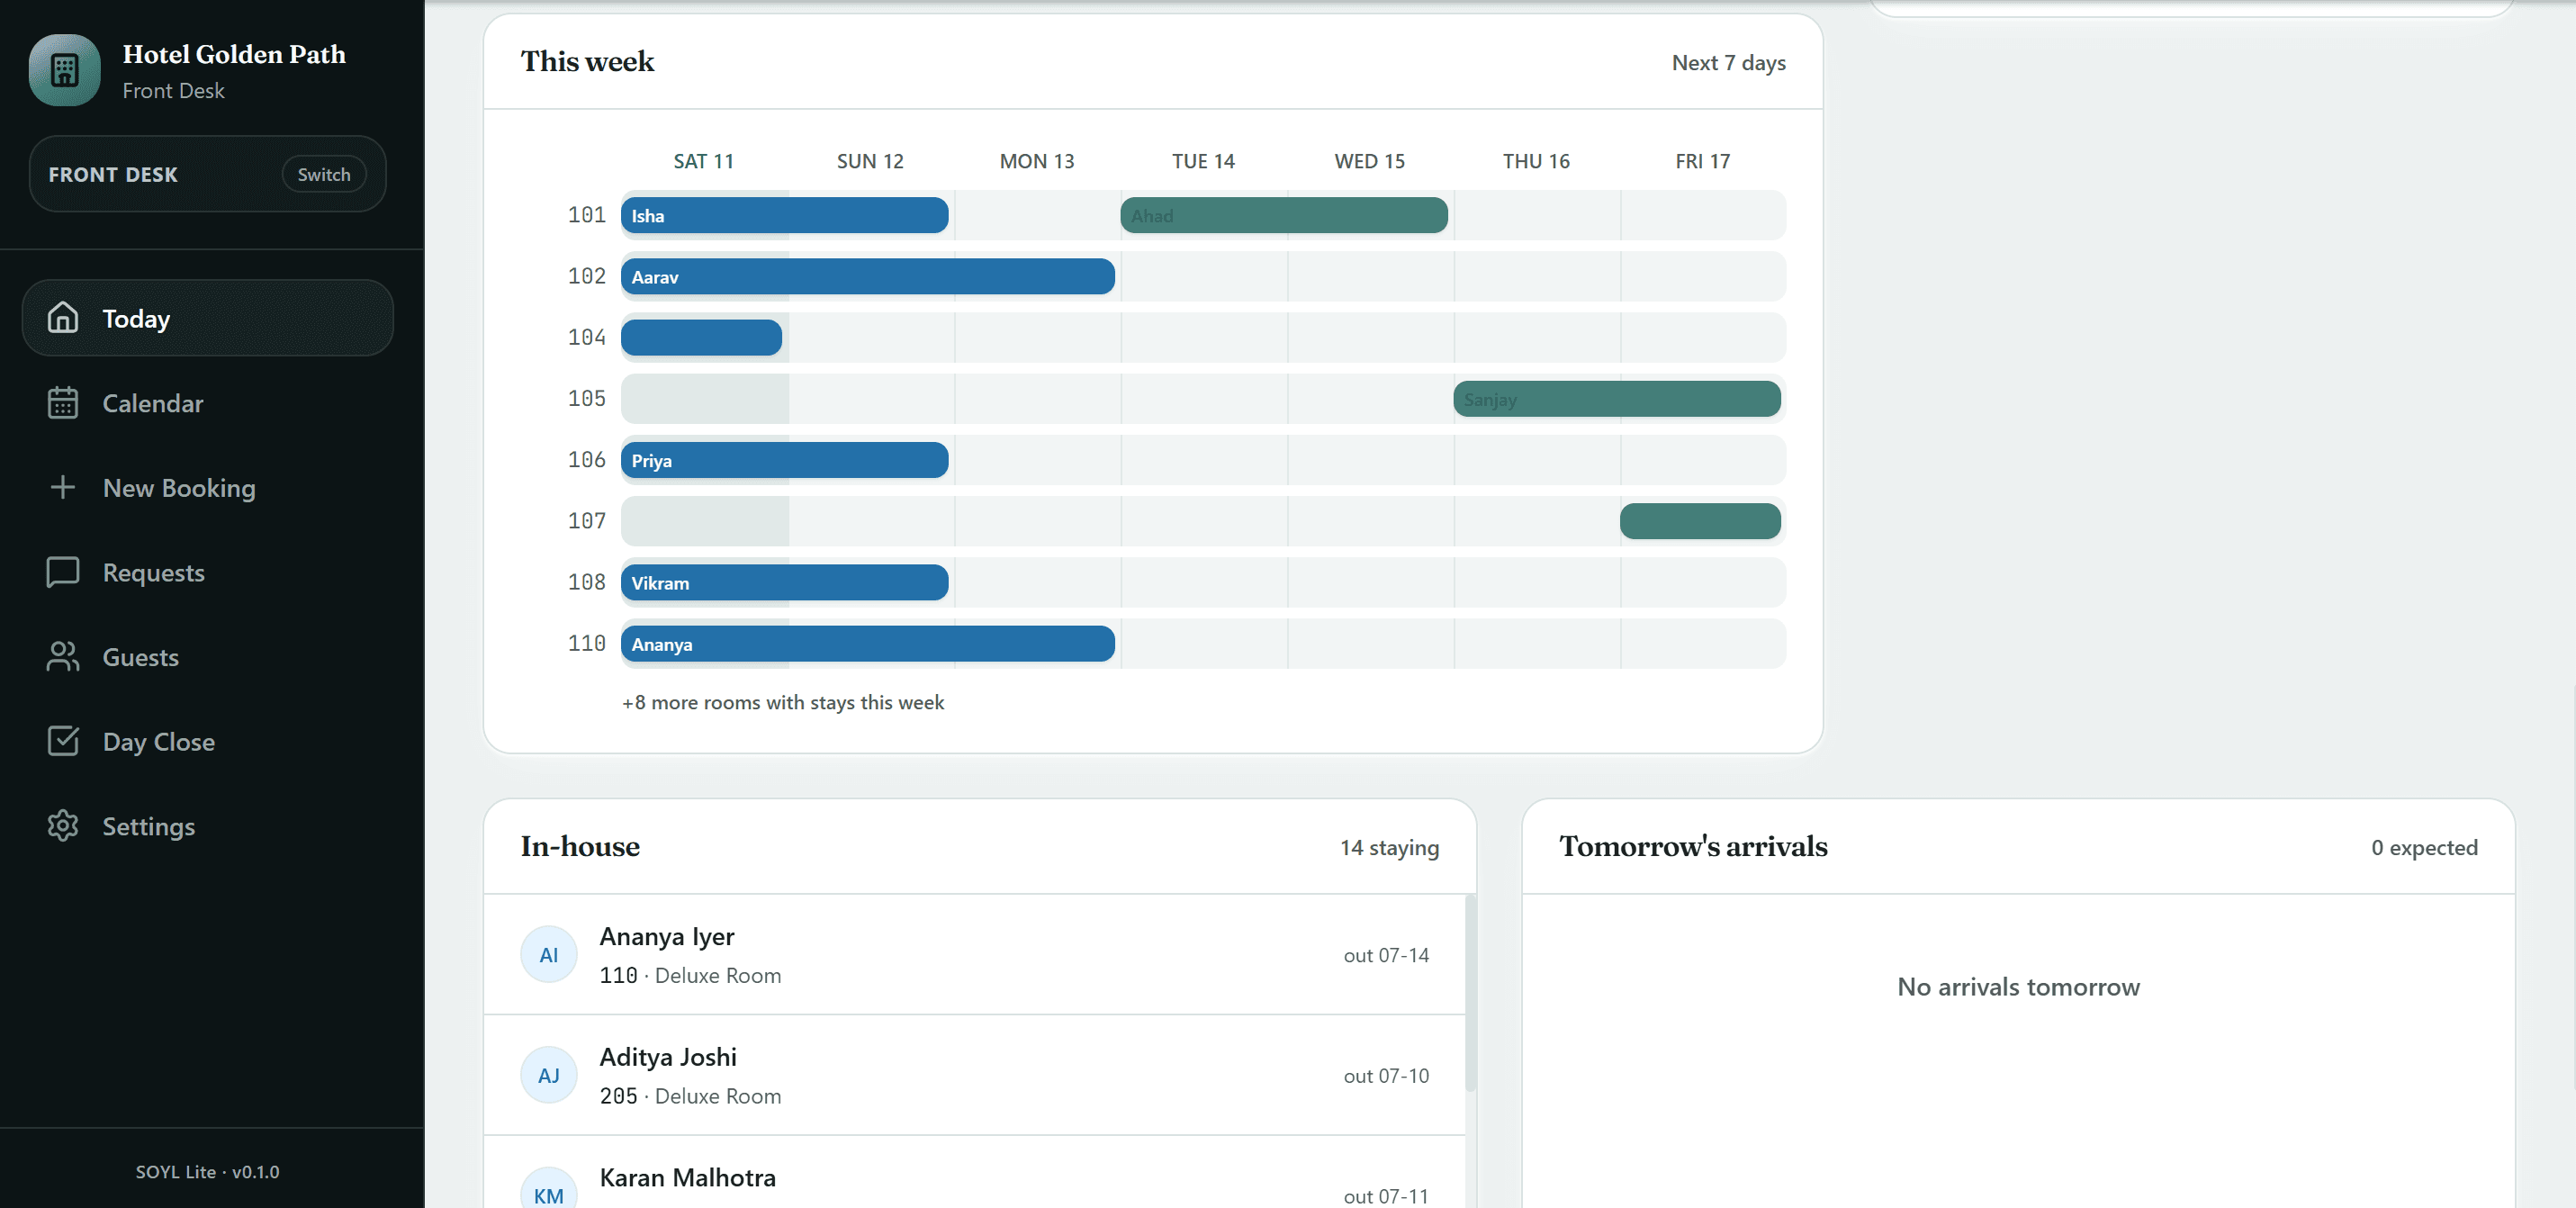This screenshot has width=2576, height=1208.
Task: Open Karan Malhotra in-house guest row
Action: (x=974, y=1172)
